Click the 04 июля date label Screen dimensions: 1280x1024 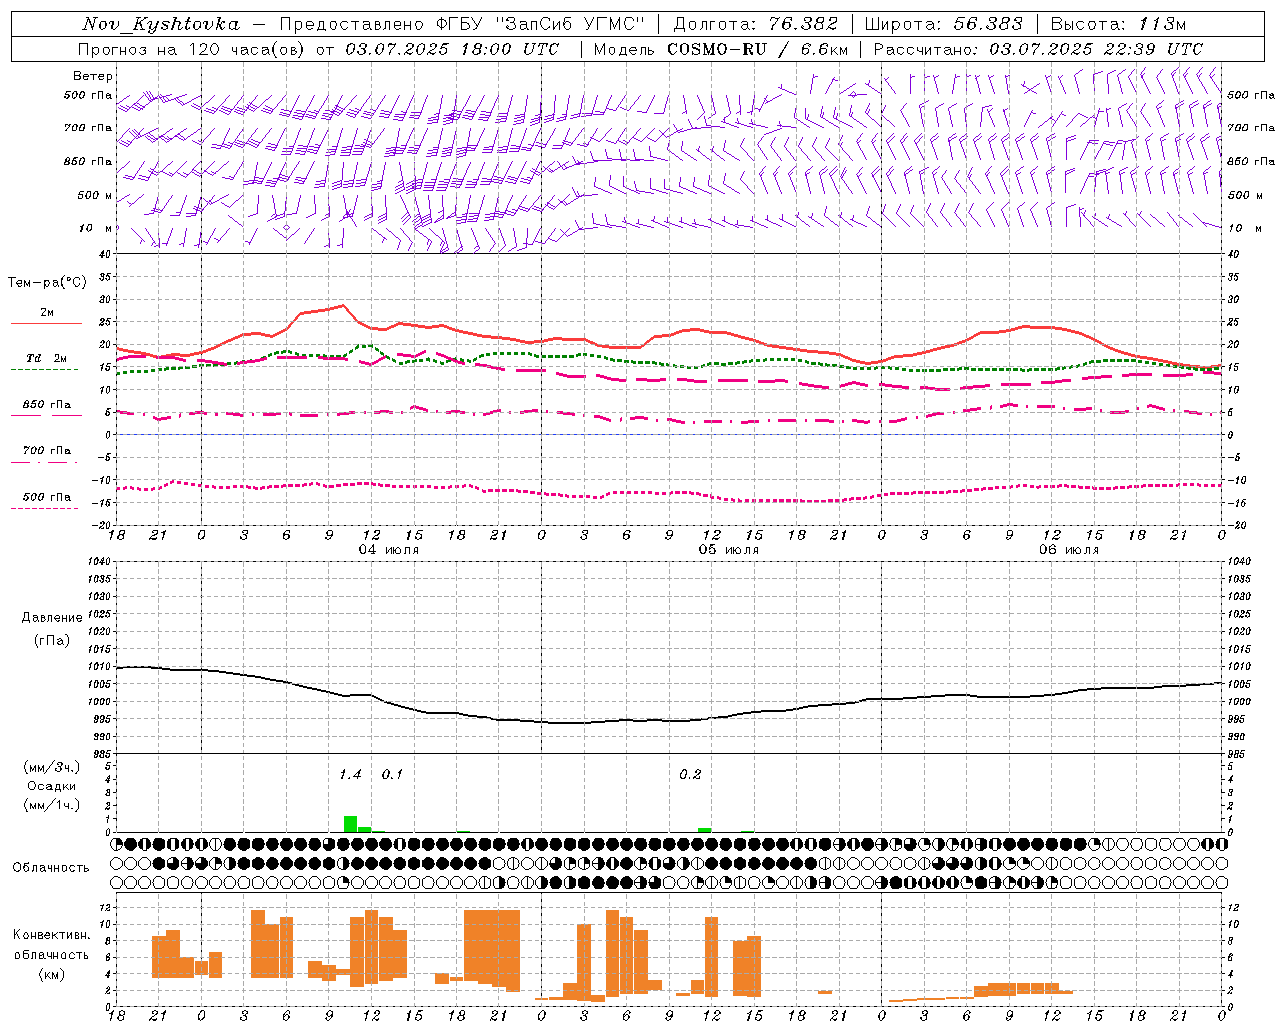(x=389, y=550)
